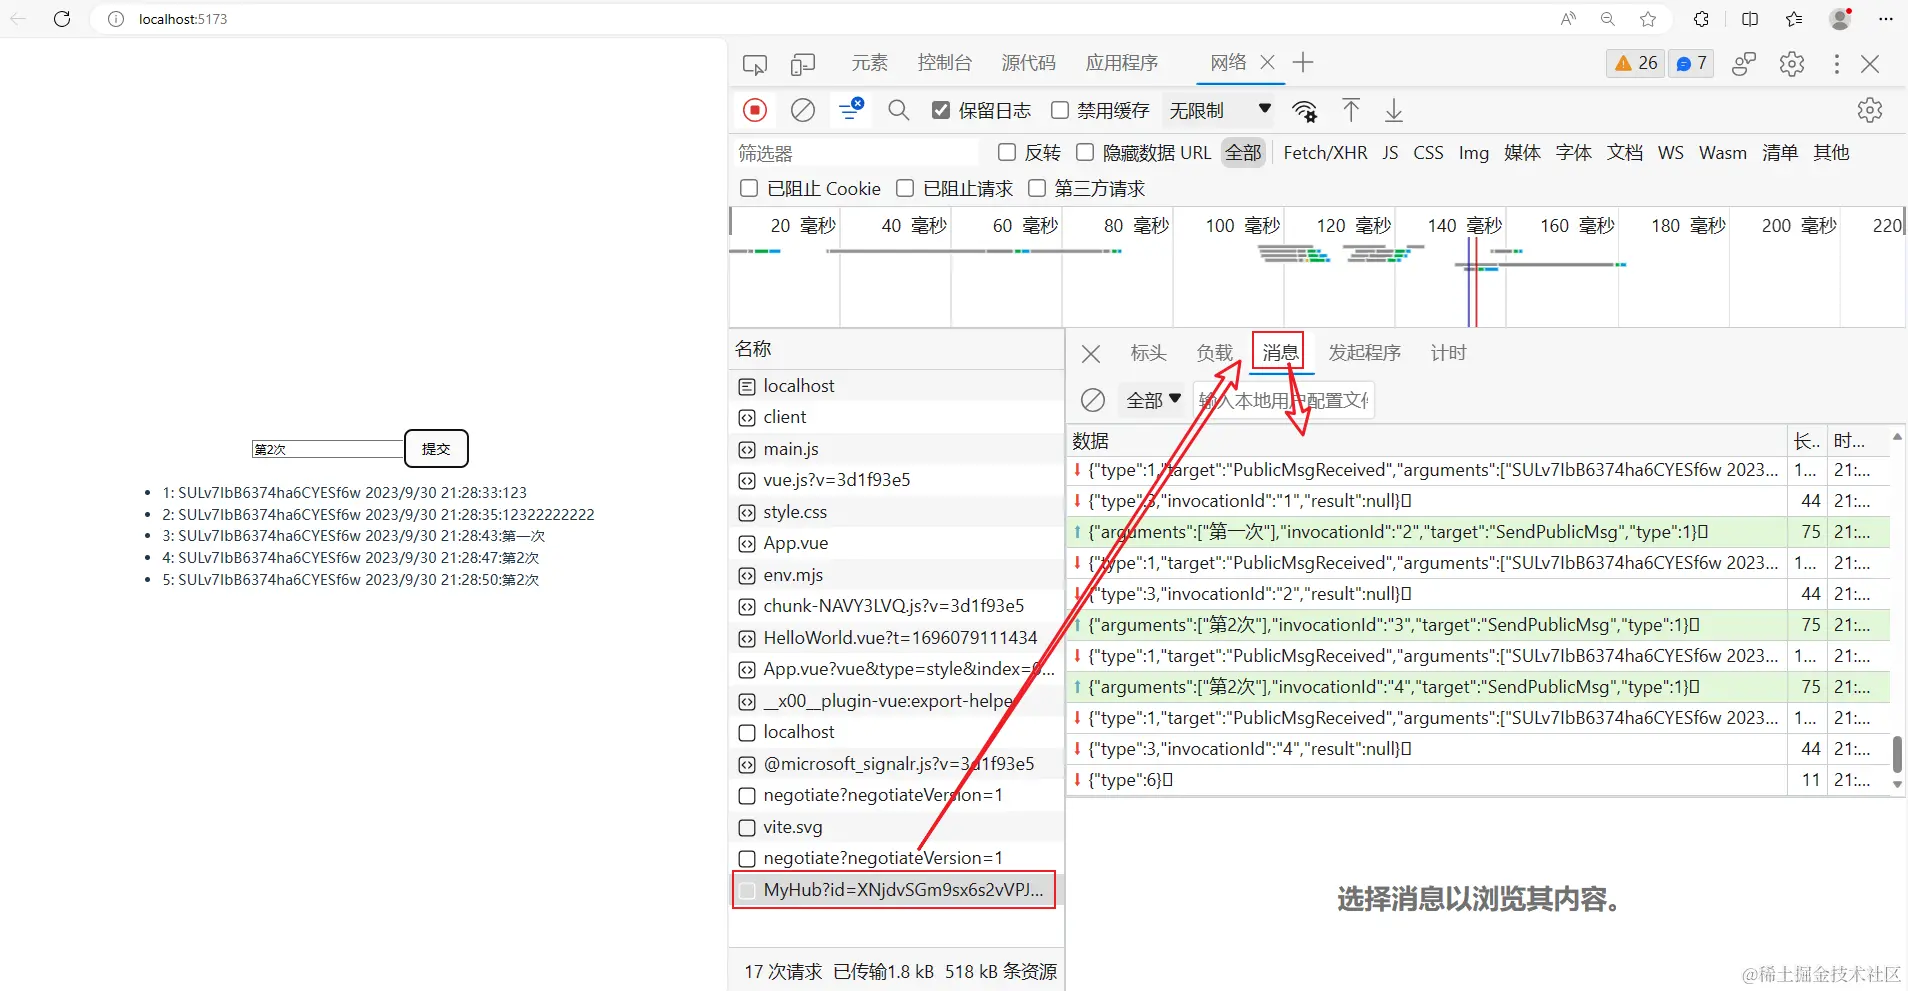Click the message text input on page
The width and height of the screenshot is (1908, 991).
[327, 449]
